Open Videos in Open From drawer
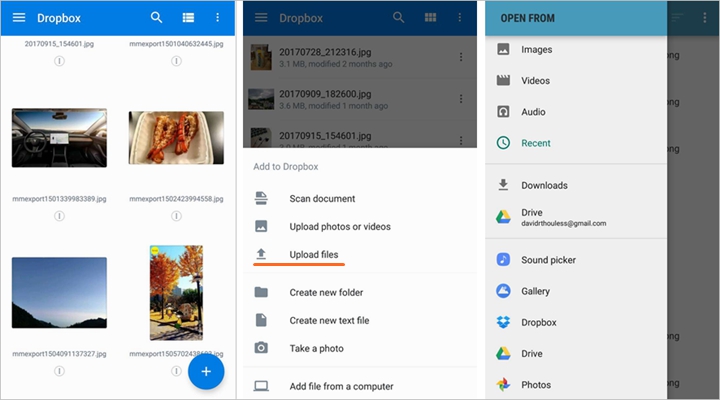The image size is (720, 400). 576,80
